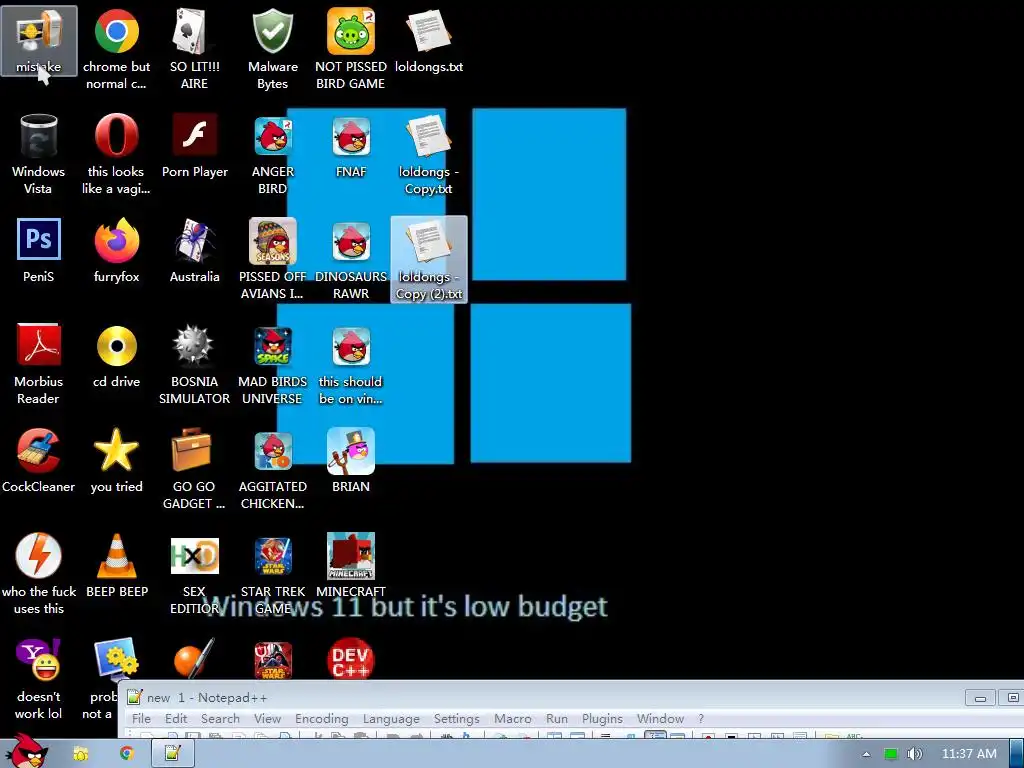The image size is (1024, 768).
Task: Select the Photoshop 'PeniS' icon
Action: (39, 251)
